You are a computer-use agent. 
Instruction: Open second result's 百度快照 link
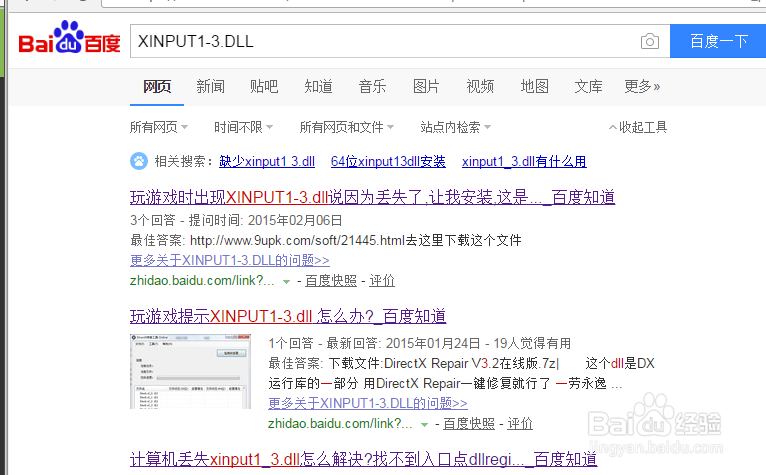point(469,423)
